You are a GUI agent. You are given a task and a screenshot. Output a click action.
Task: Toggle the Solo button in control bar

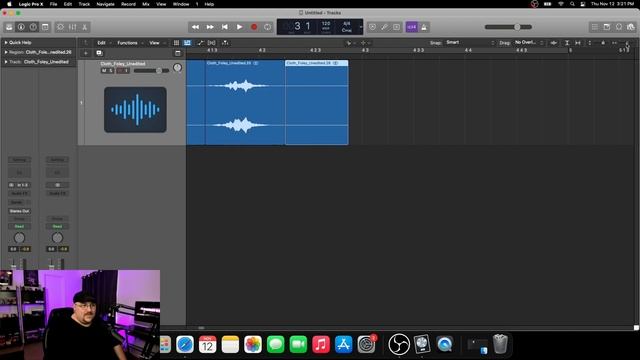[396, 27]
